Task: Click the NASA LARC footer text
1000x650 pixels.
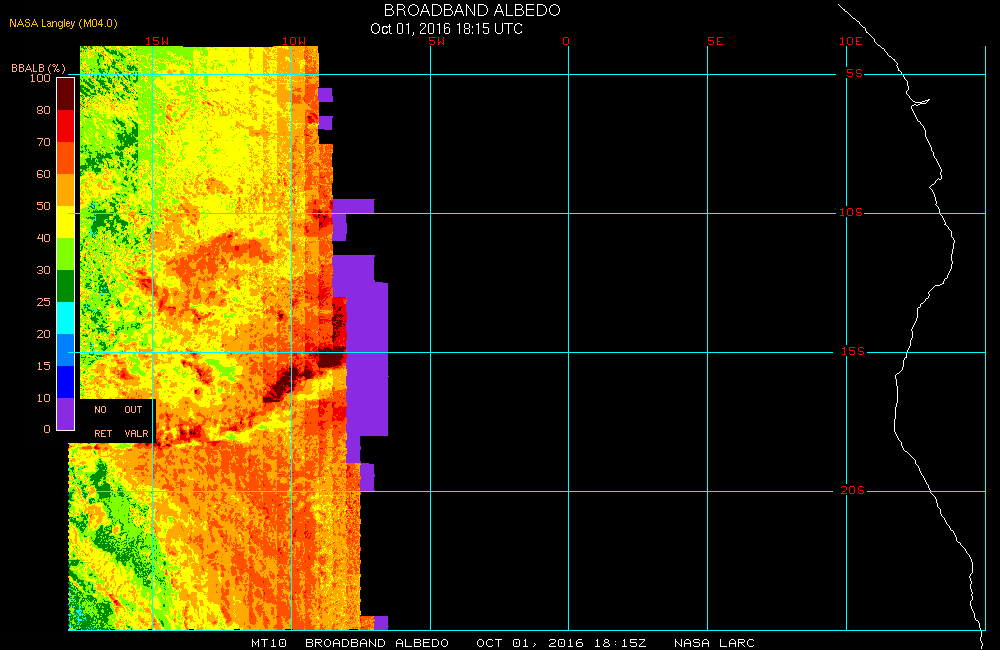Action: coord(714,643)
